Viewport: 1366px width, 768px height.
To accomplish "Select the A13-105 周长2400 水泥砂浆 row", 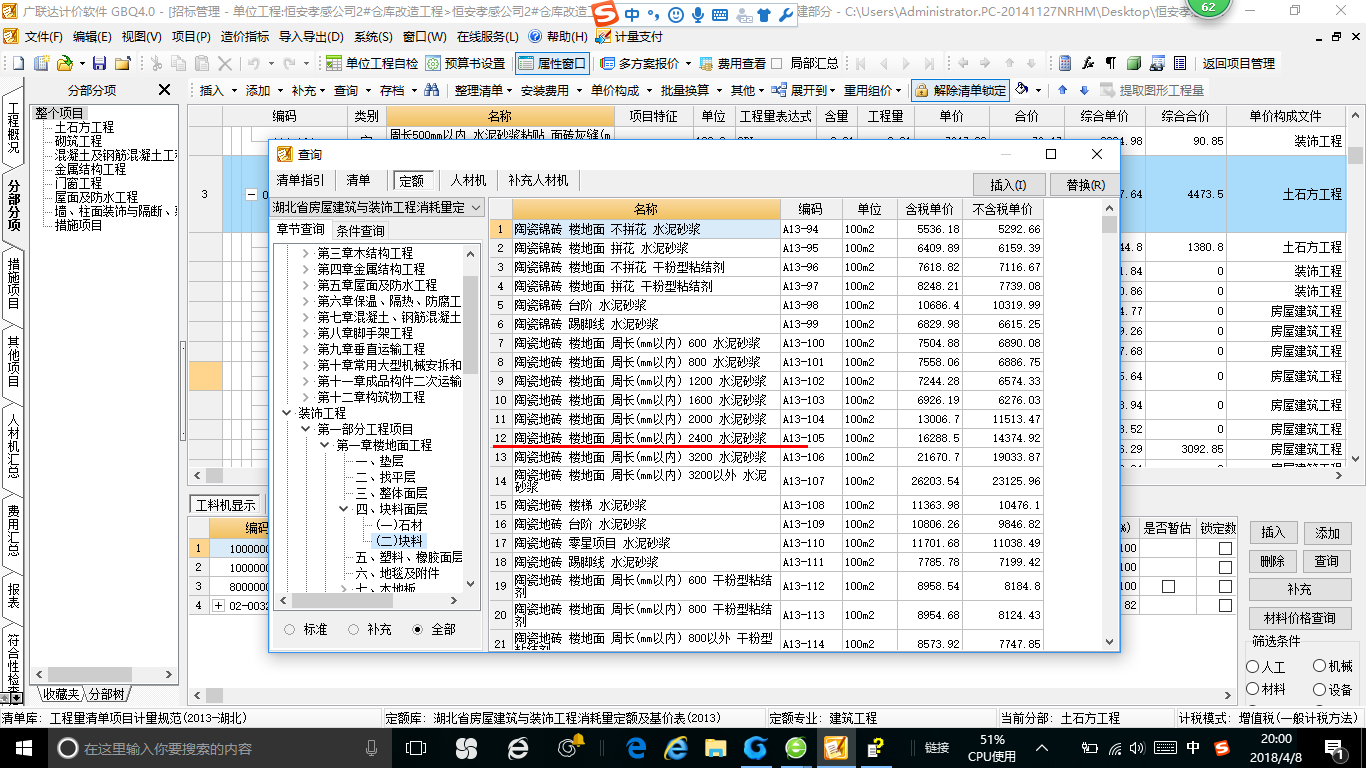I will pos(767,438).
